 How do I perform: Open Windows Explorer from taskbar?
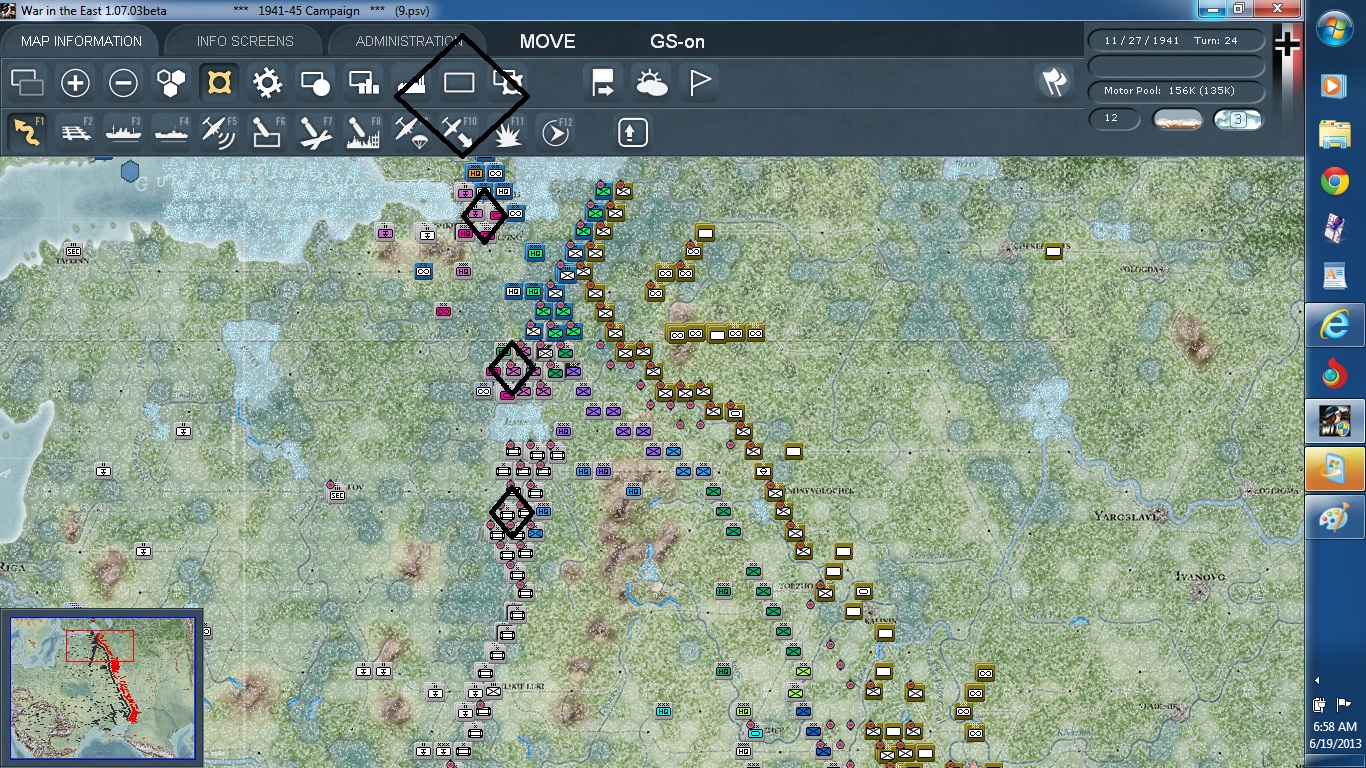[x=1335, y=134]
